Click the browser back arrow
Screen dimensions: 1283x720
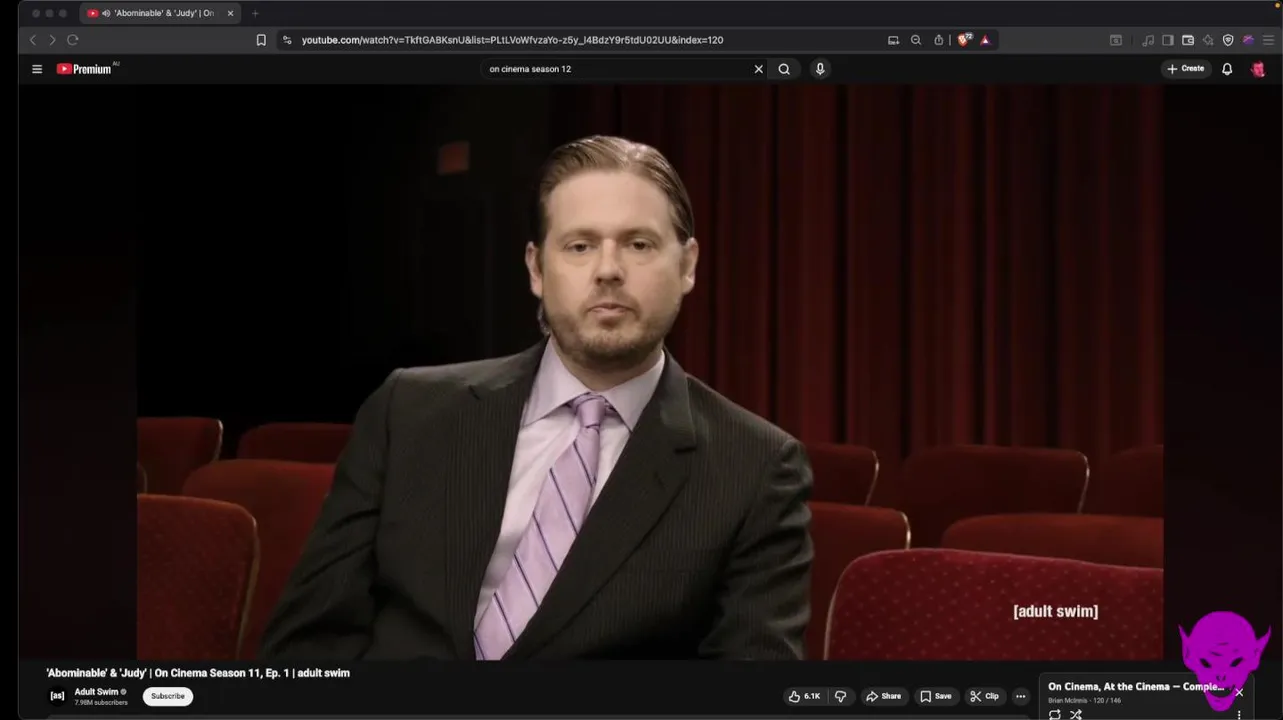[32, 40]
